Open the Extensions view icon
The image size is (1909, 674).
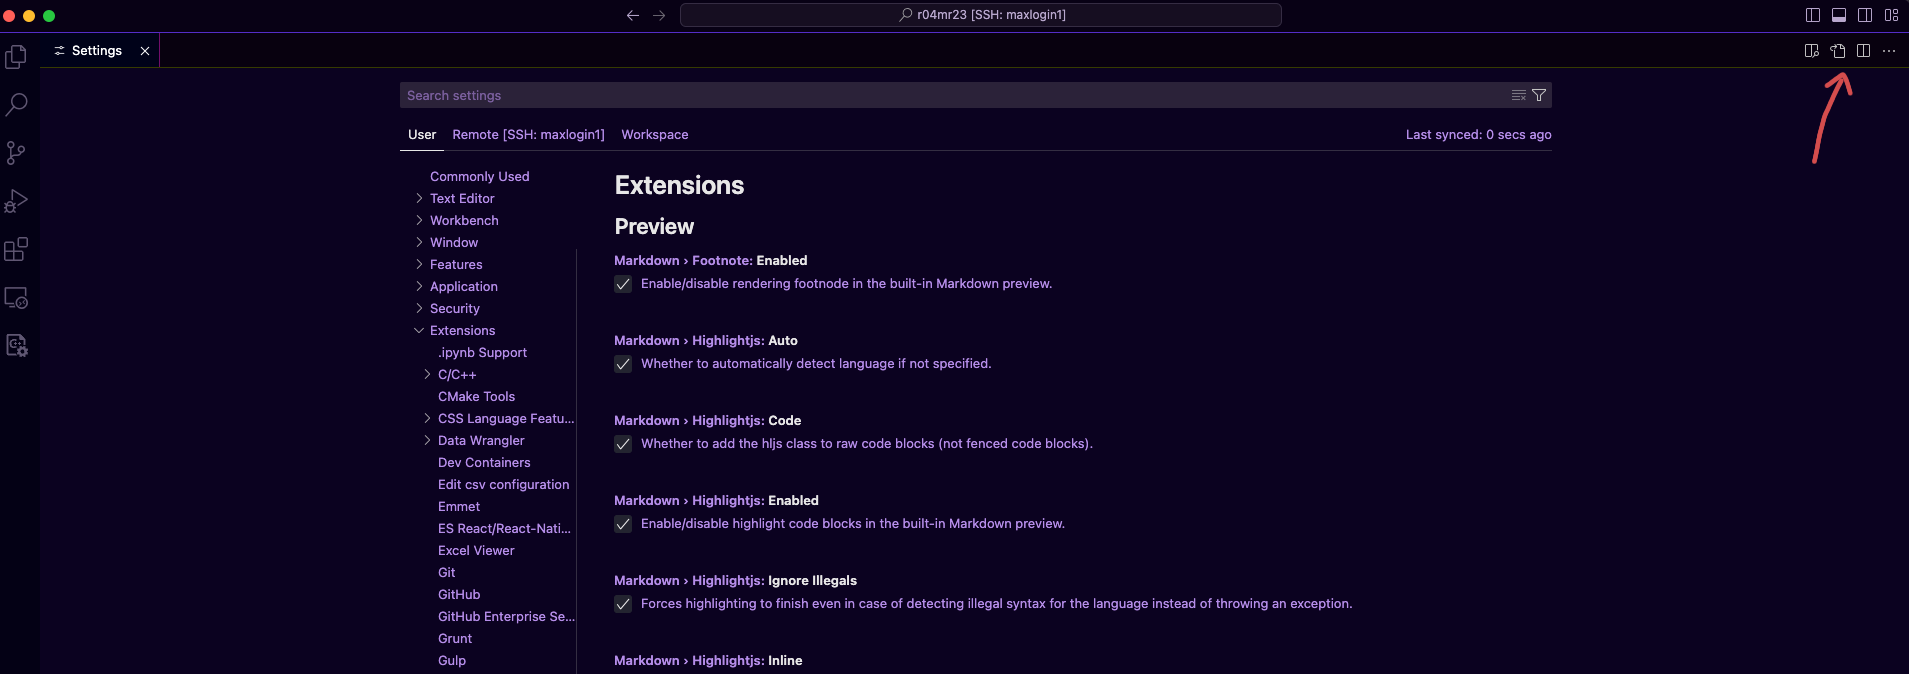(16, 249)
